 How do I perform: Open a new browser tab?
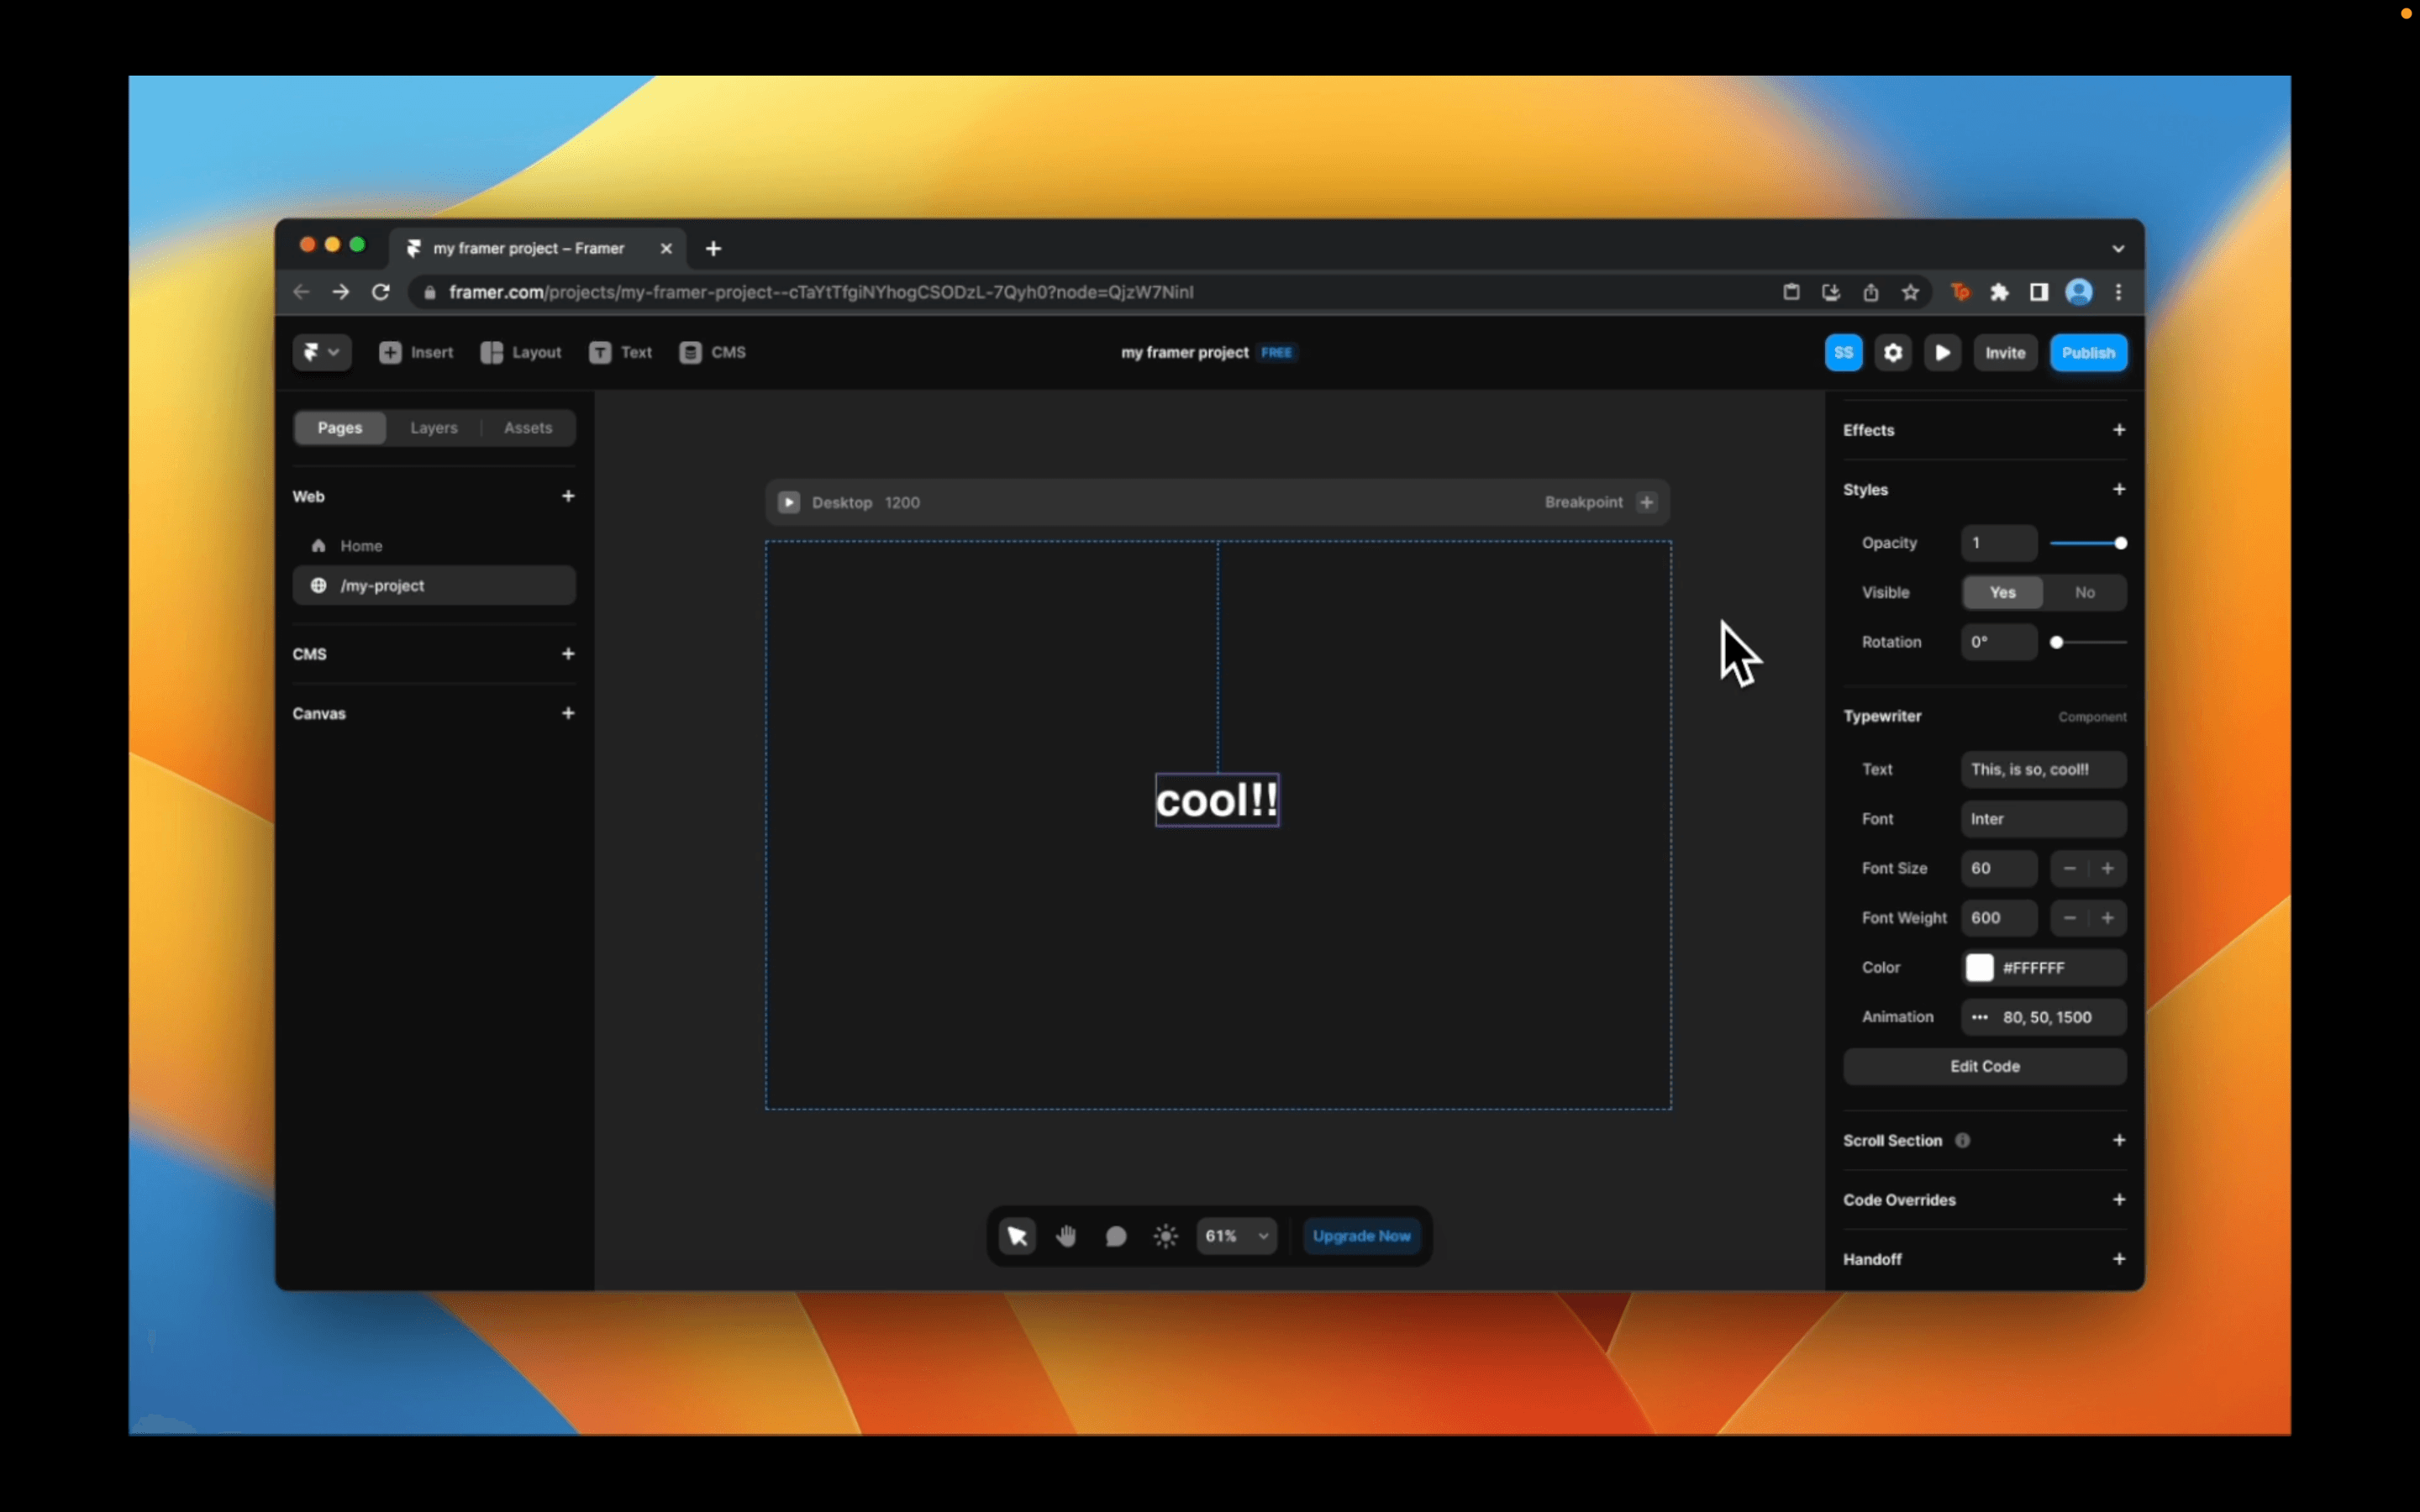click(713, 248)
